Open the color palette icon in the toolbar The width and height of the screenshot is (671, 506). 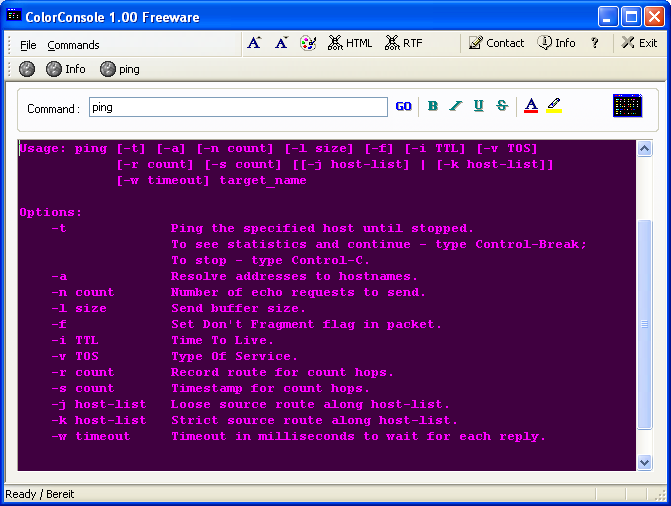tap(308, 43)
